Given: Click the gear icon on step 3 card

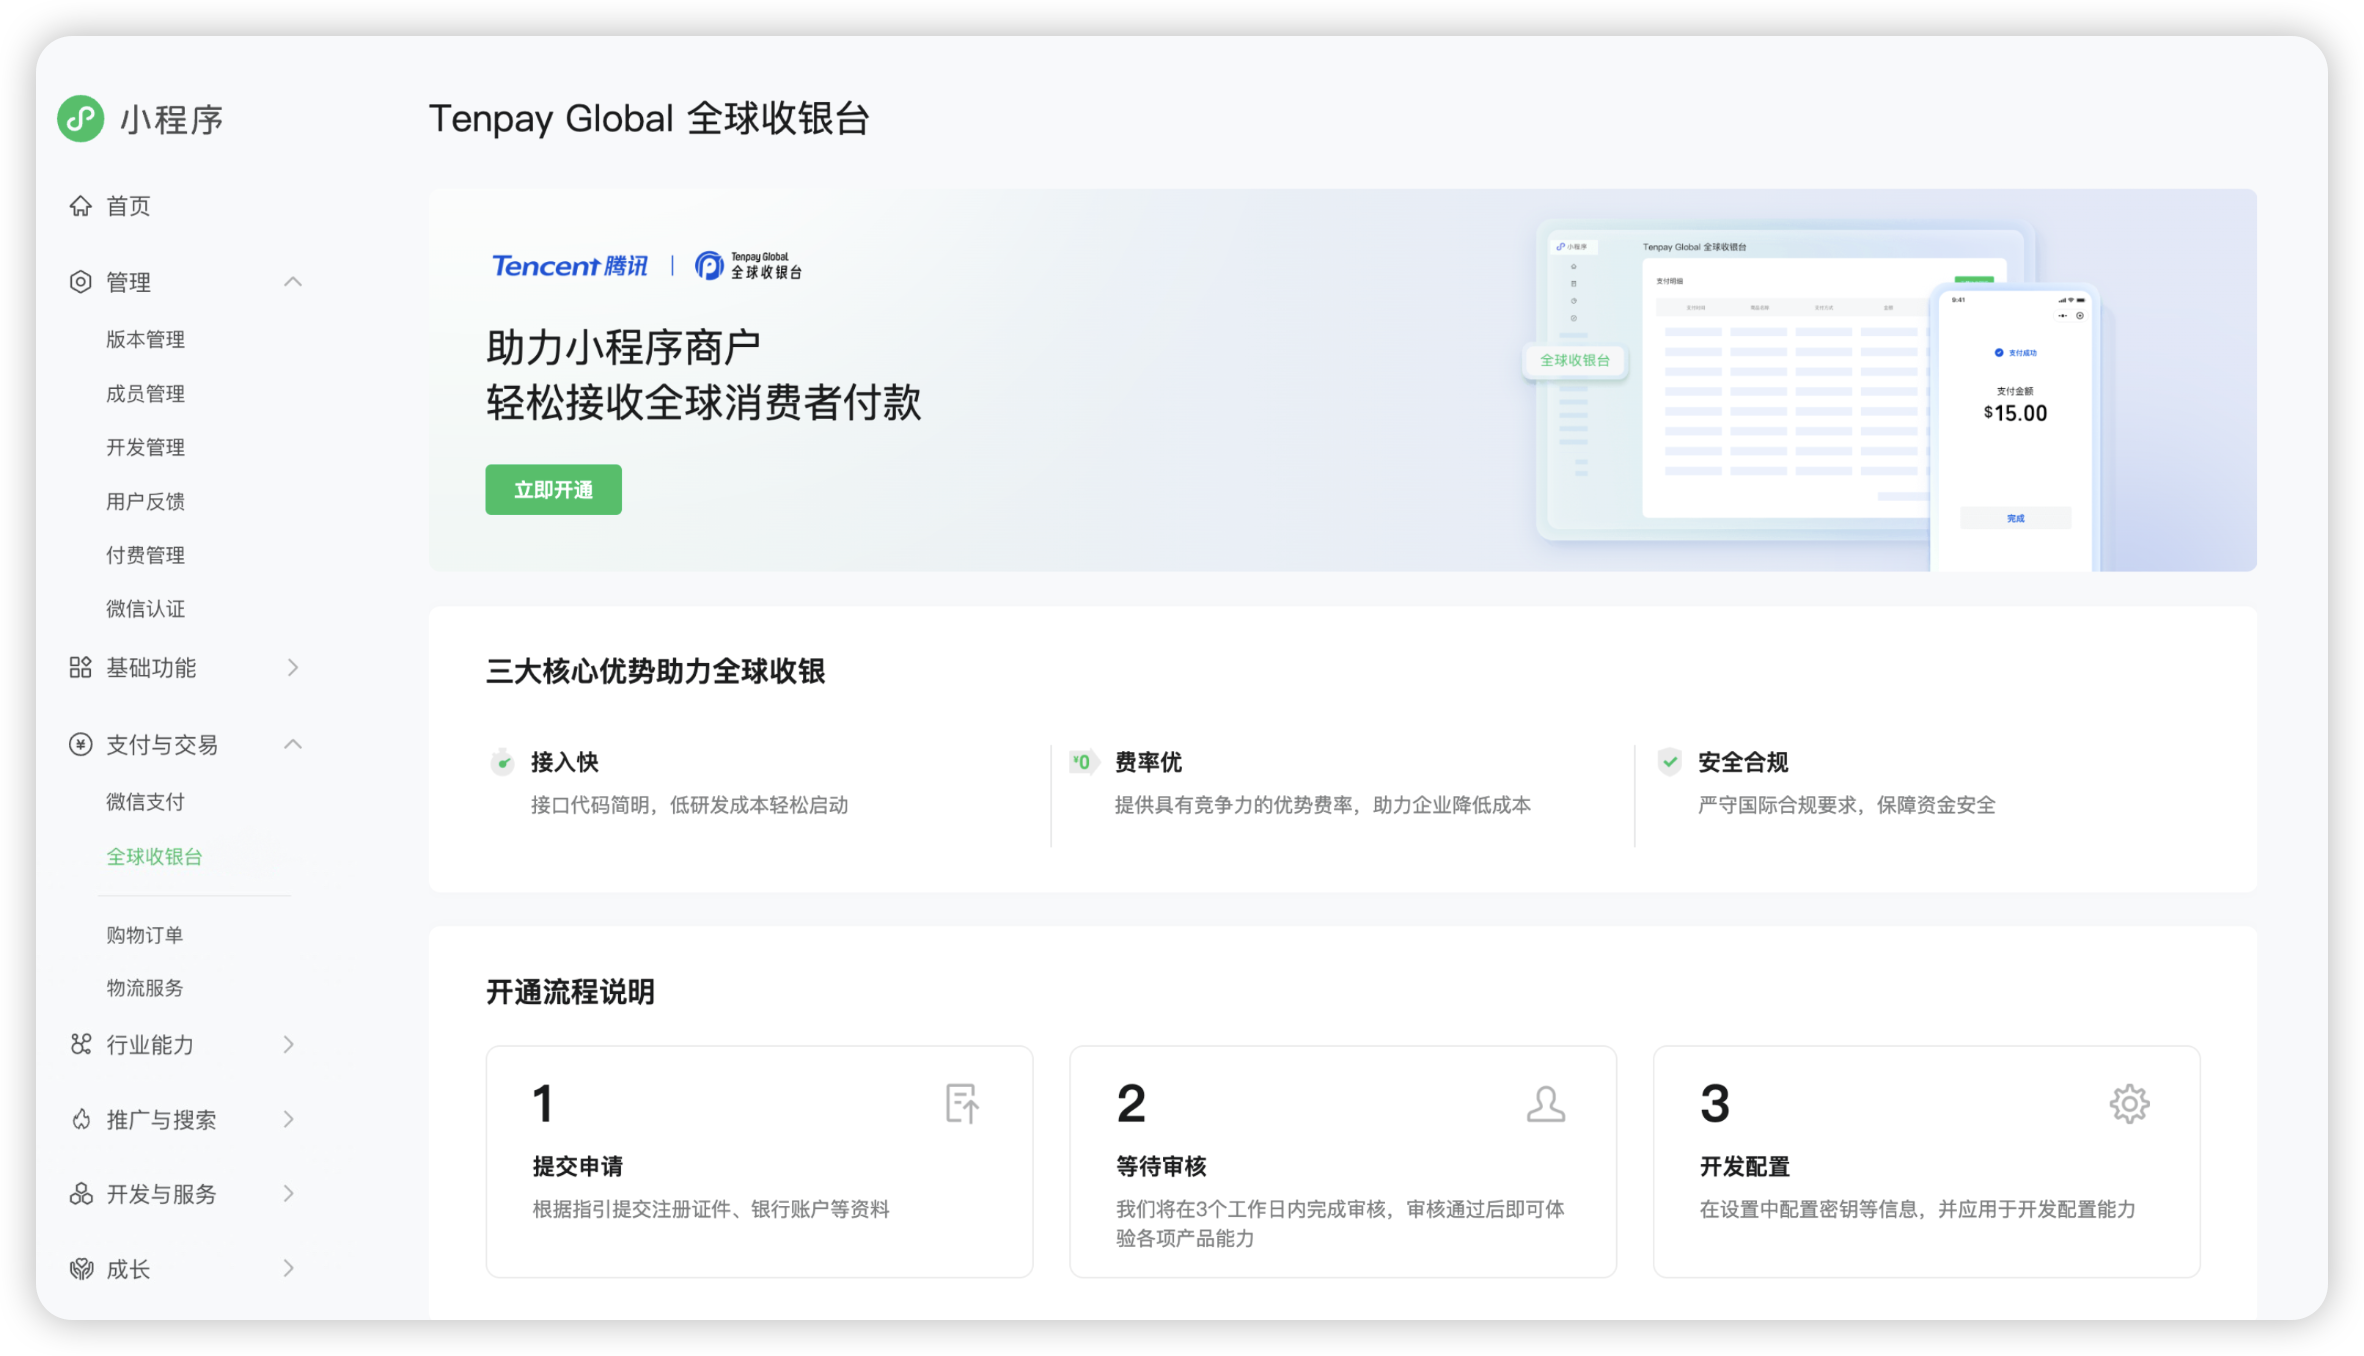Looking at the screenshot, I should (x=2129, y=1104).
